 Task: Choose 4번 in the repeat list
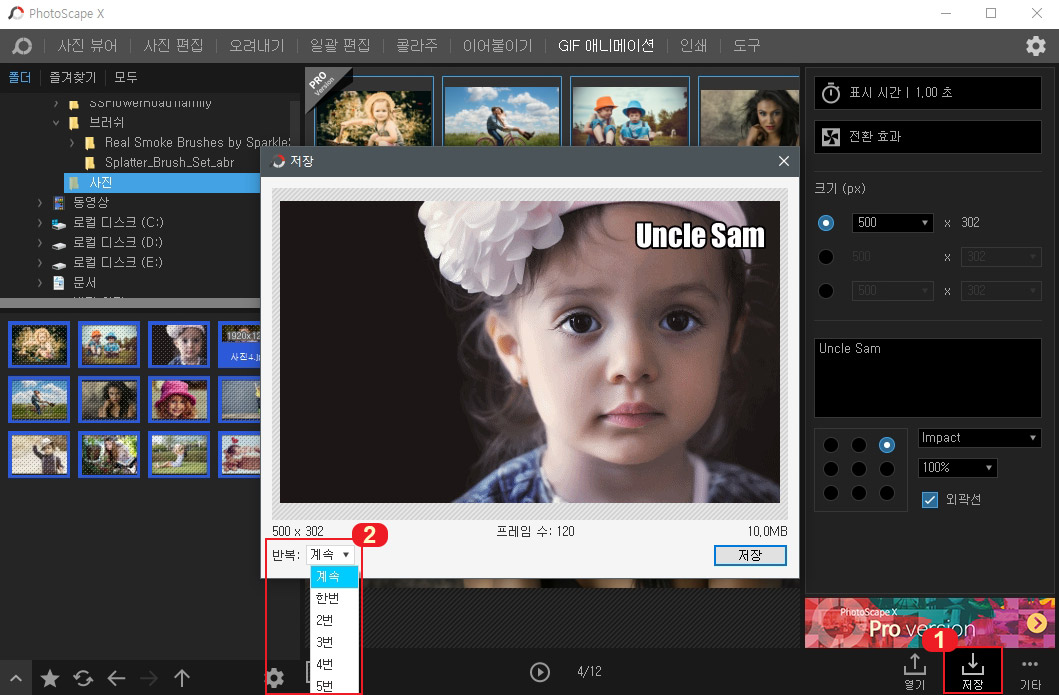tap(334, 665)
